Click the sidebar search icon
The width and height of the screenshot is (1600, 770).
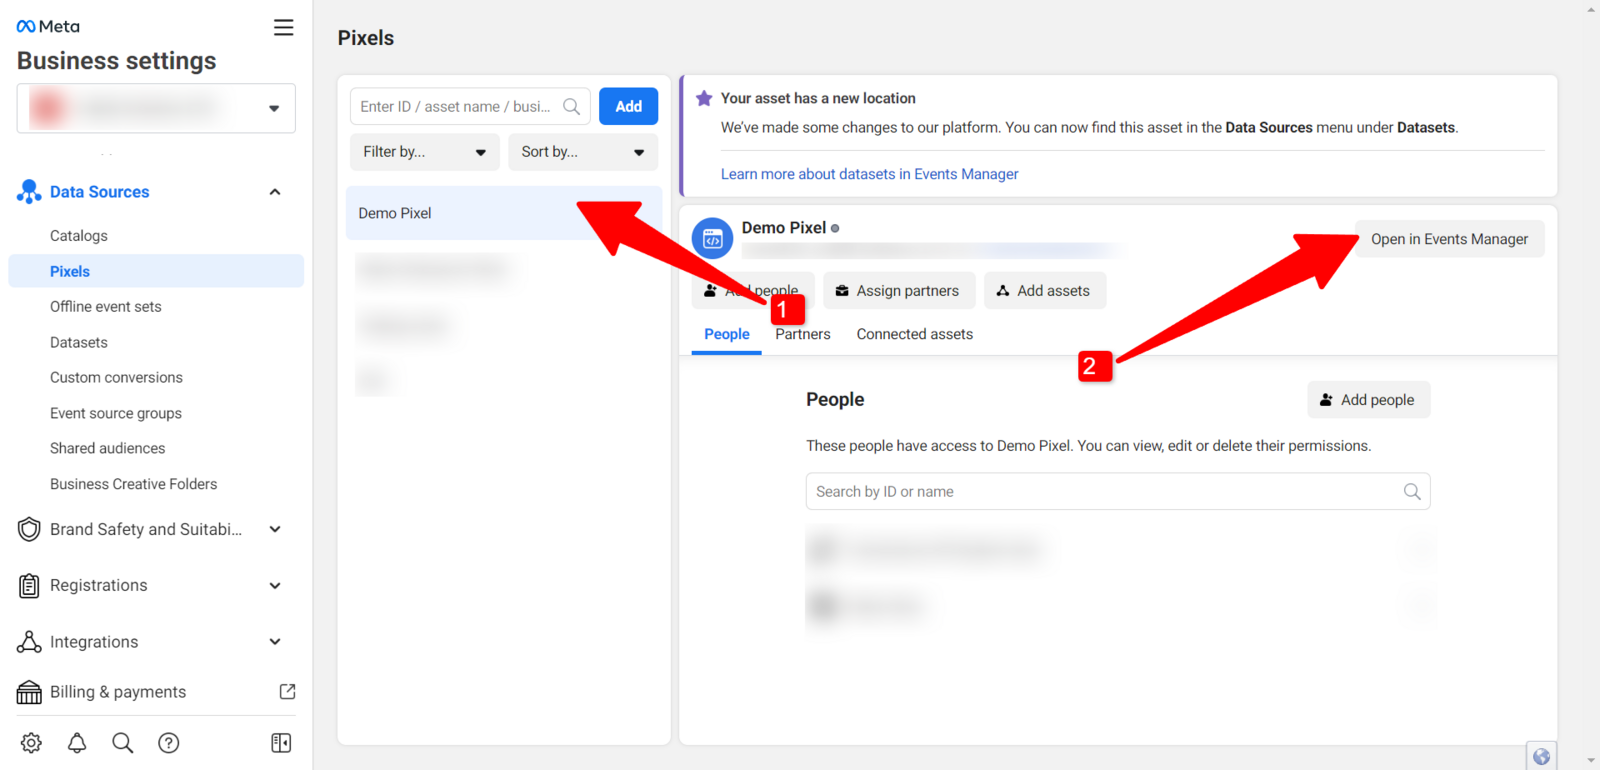123,743
